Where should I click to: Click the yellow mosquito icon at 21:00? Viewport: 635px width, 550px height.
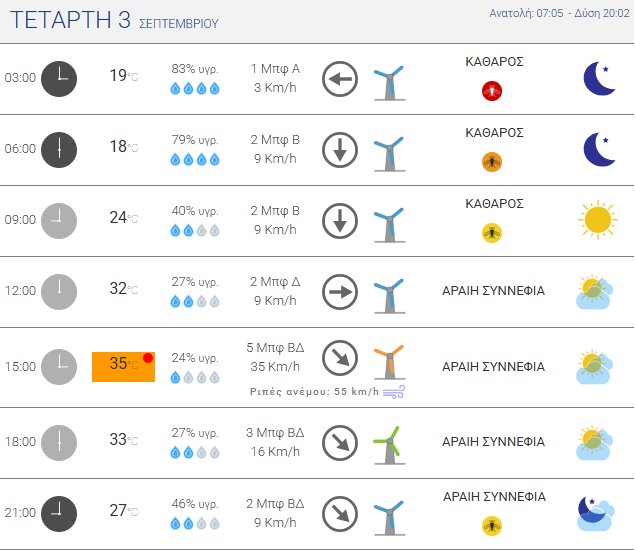(492, 525)
